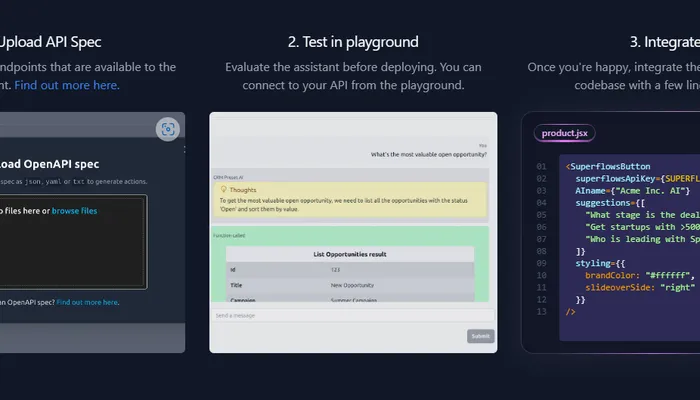This screenshot has height=400, width=700.
Task: Click the brandColor value in code
Action: 655,273
